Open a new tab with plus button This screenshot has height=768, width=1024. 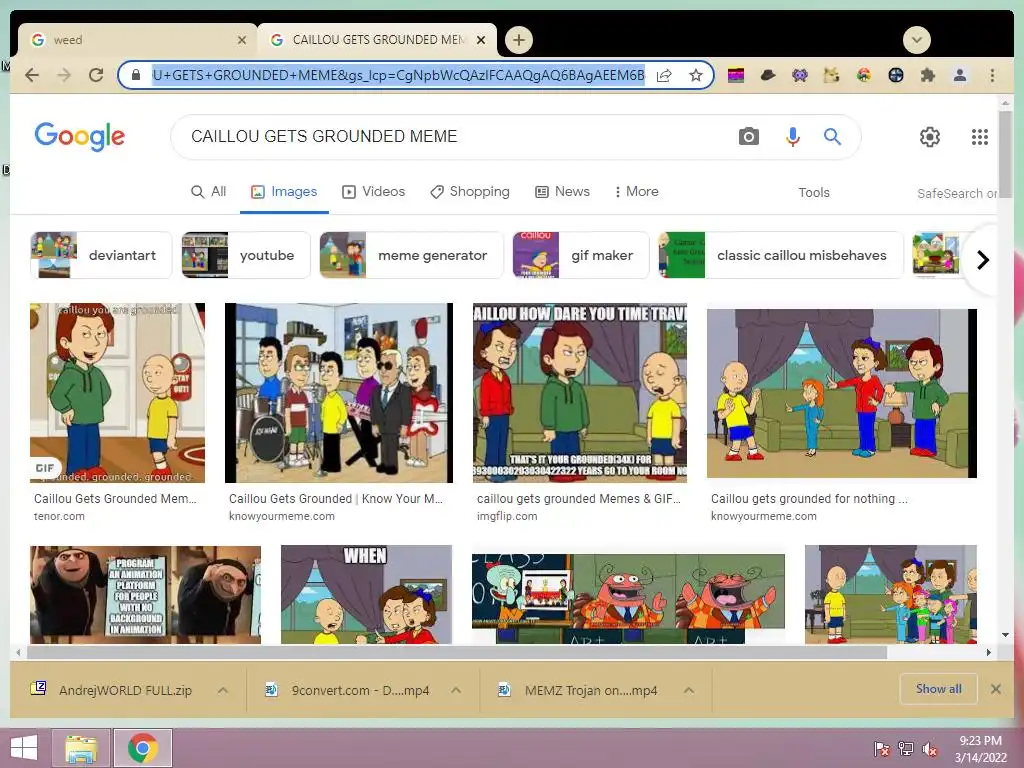click(519, 40)
